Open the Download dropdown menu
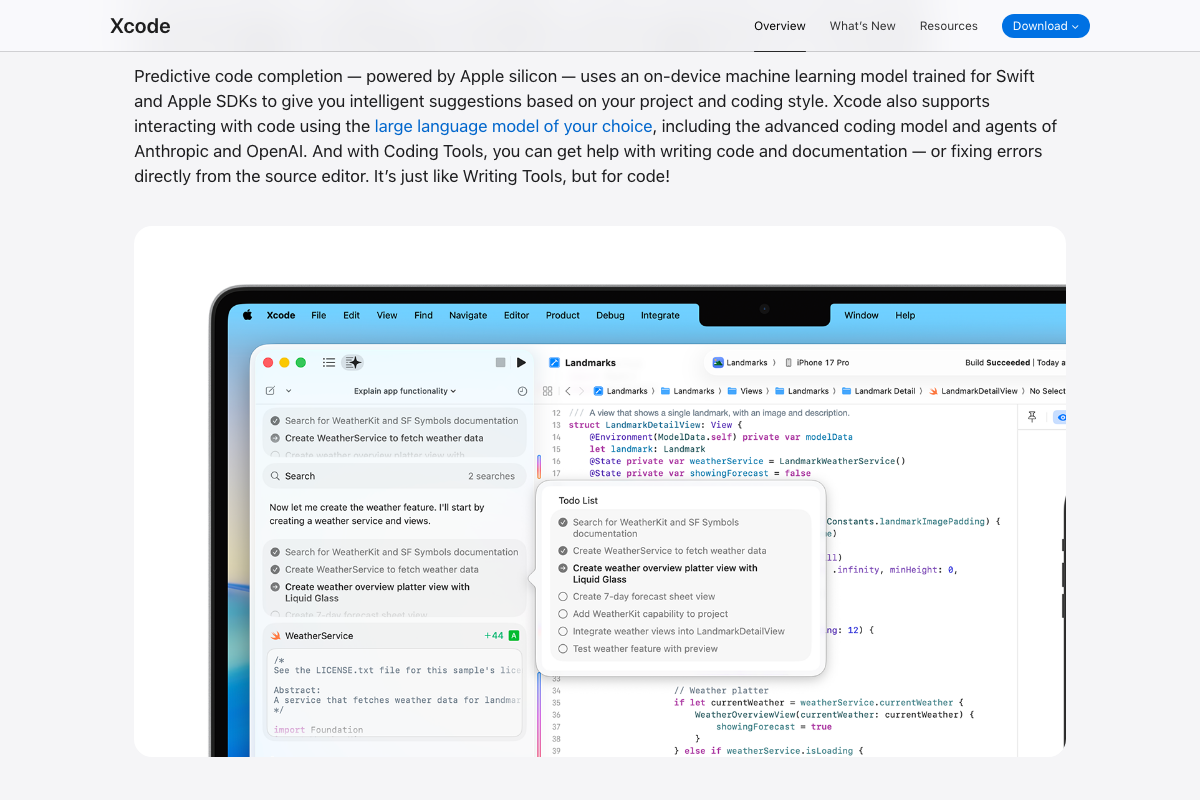1200x800 pixels. click(x=1045, y=26)
